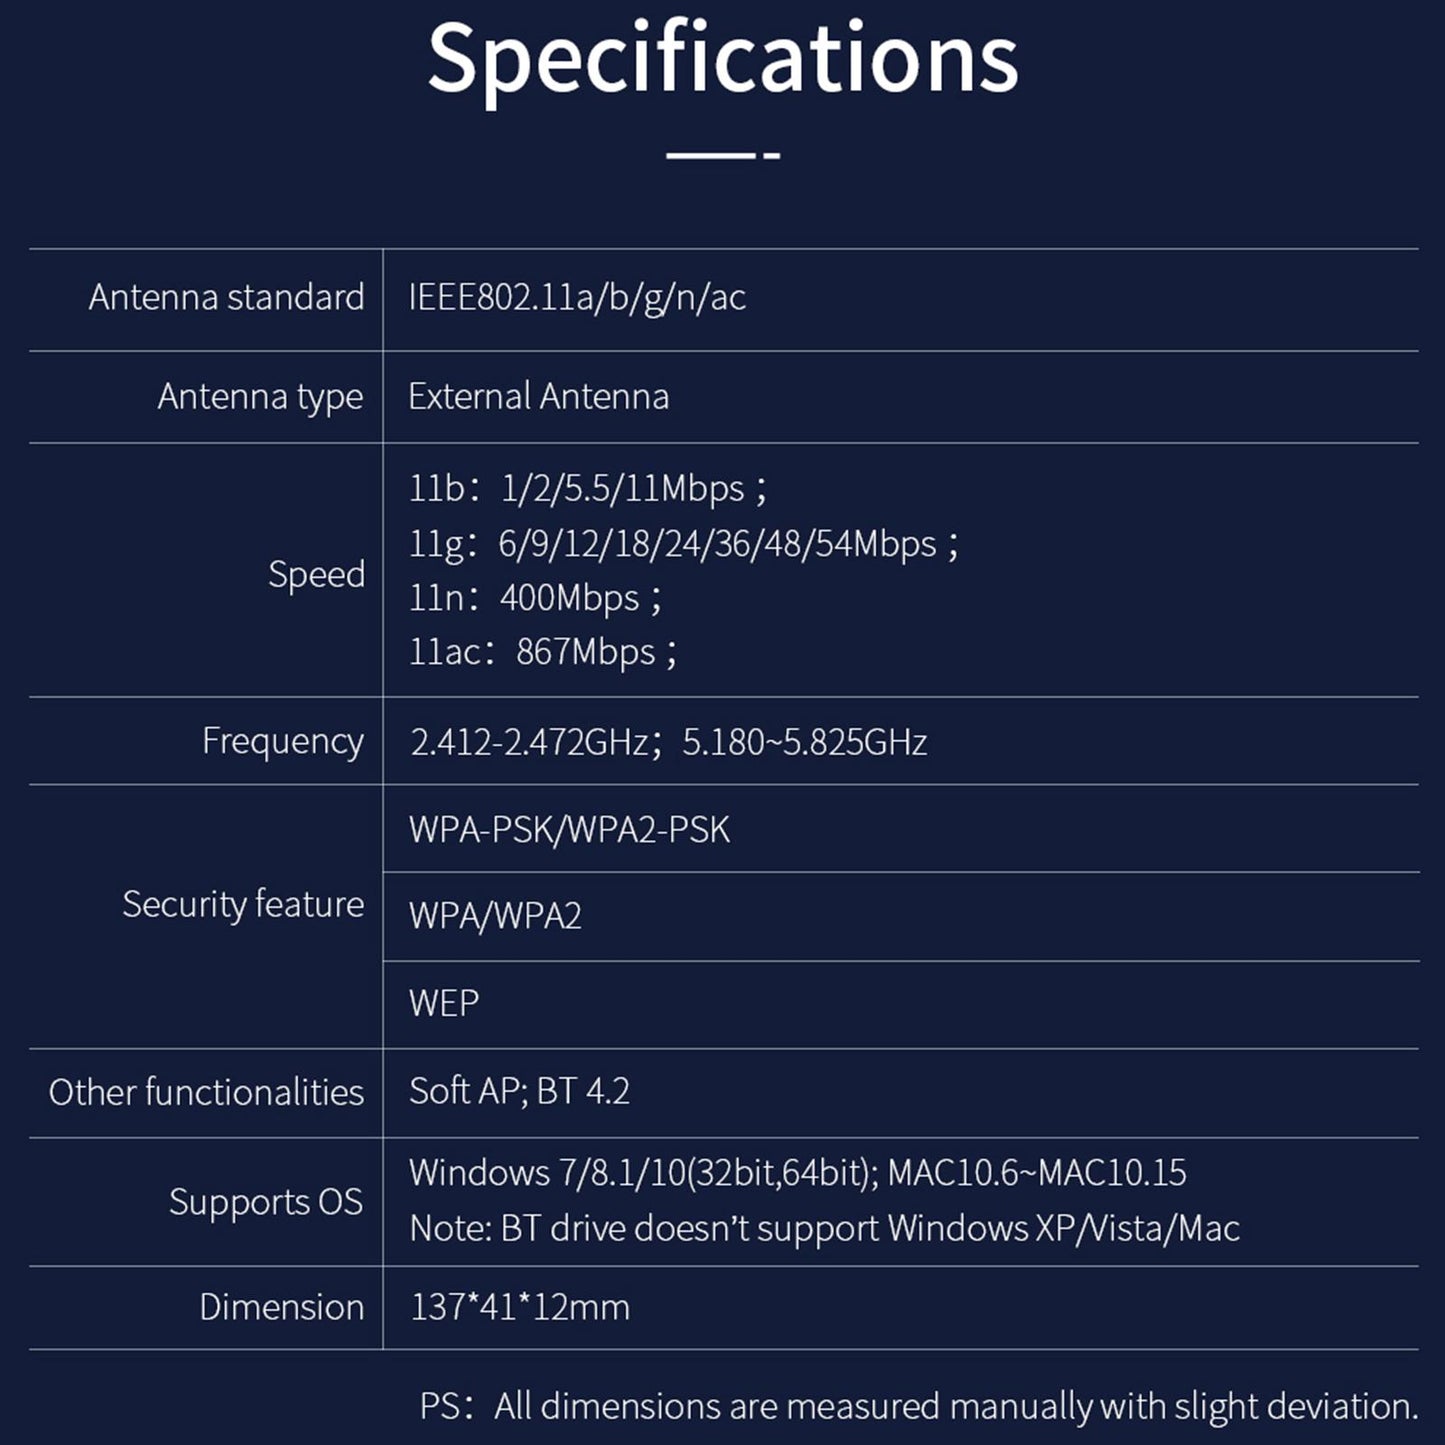
Task: Click the Antenna type label
Action: tap(260, 397)
